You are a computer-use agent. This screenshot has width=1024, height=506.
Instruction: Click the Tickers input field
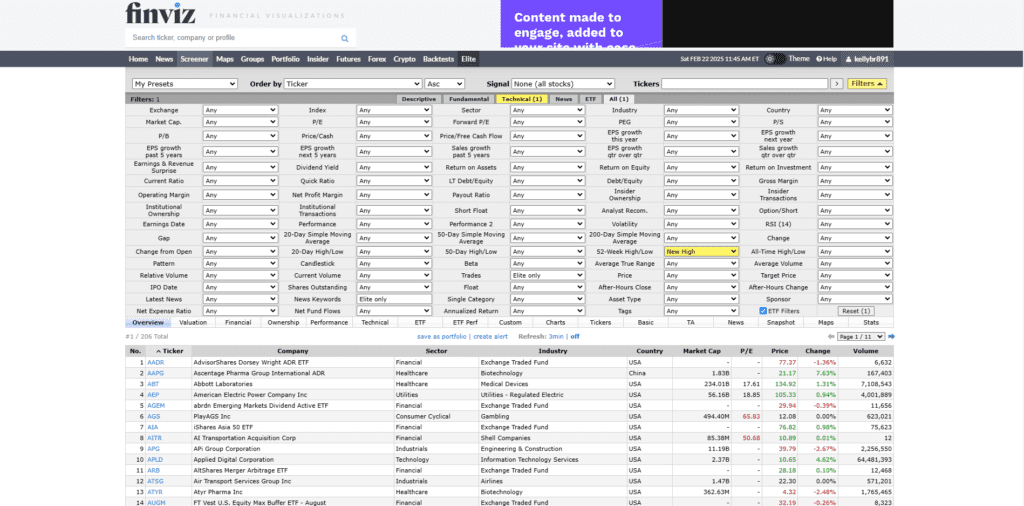pyautogui.click(x=744, y=84)
